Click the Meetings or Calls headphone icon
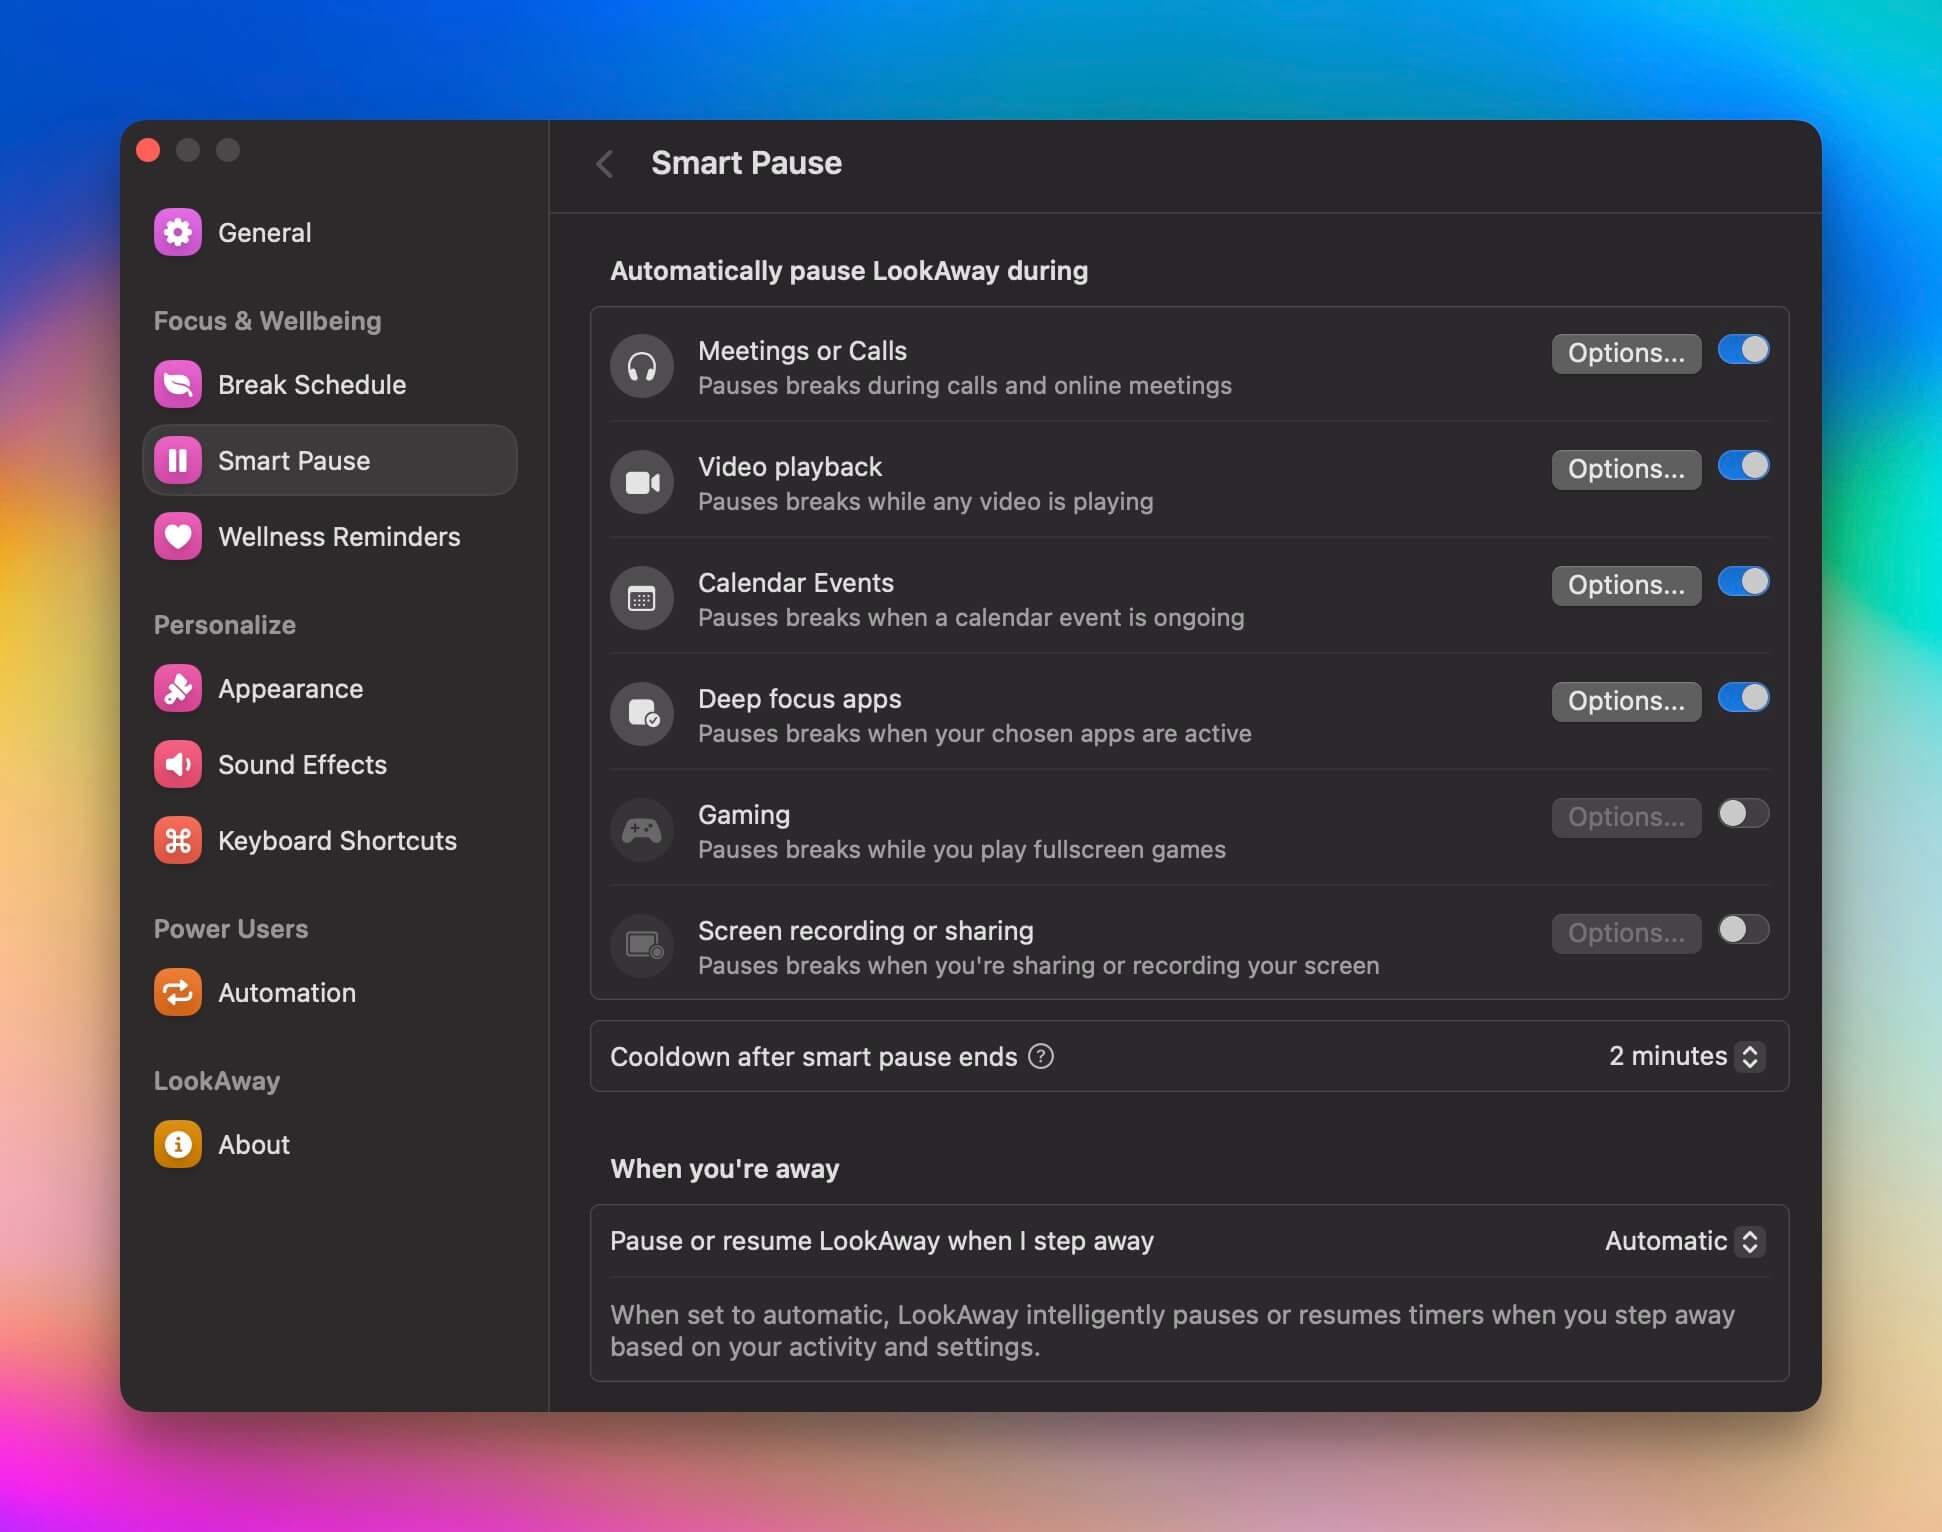The width and height of the screenshot is (1942, 1532). pyautogui.click(x=641, y=366)
